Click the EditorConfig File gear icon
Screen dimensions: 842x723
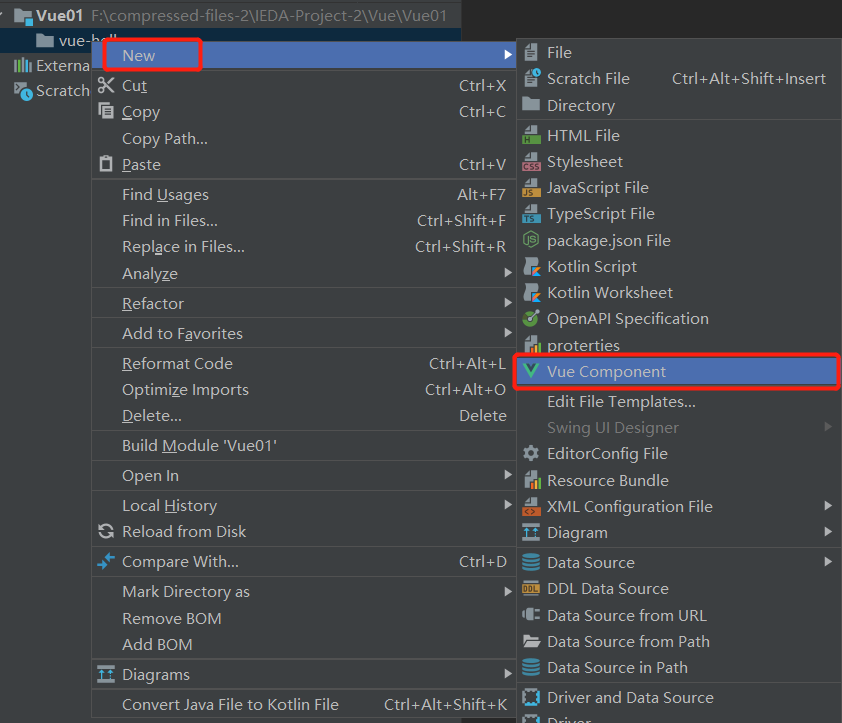(x=531, y=453)
